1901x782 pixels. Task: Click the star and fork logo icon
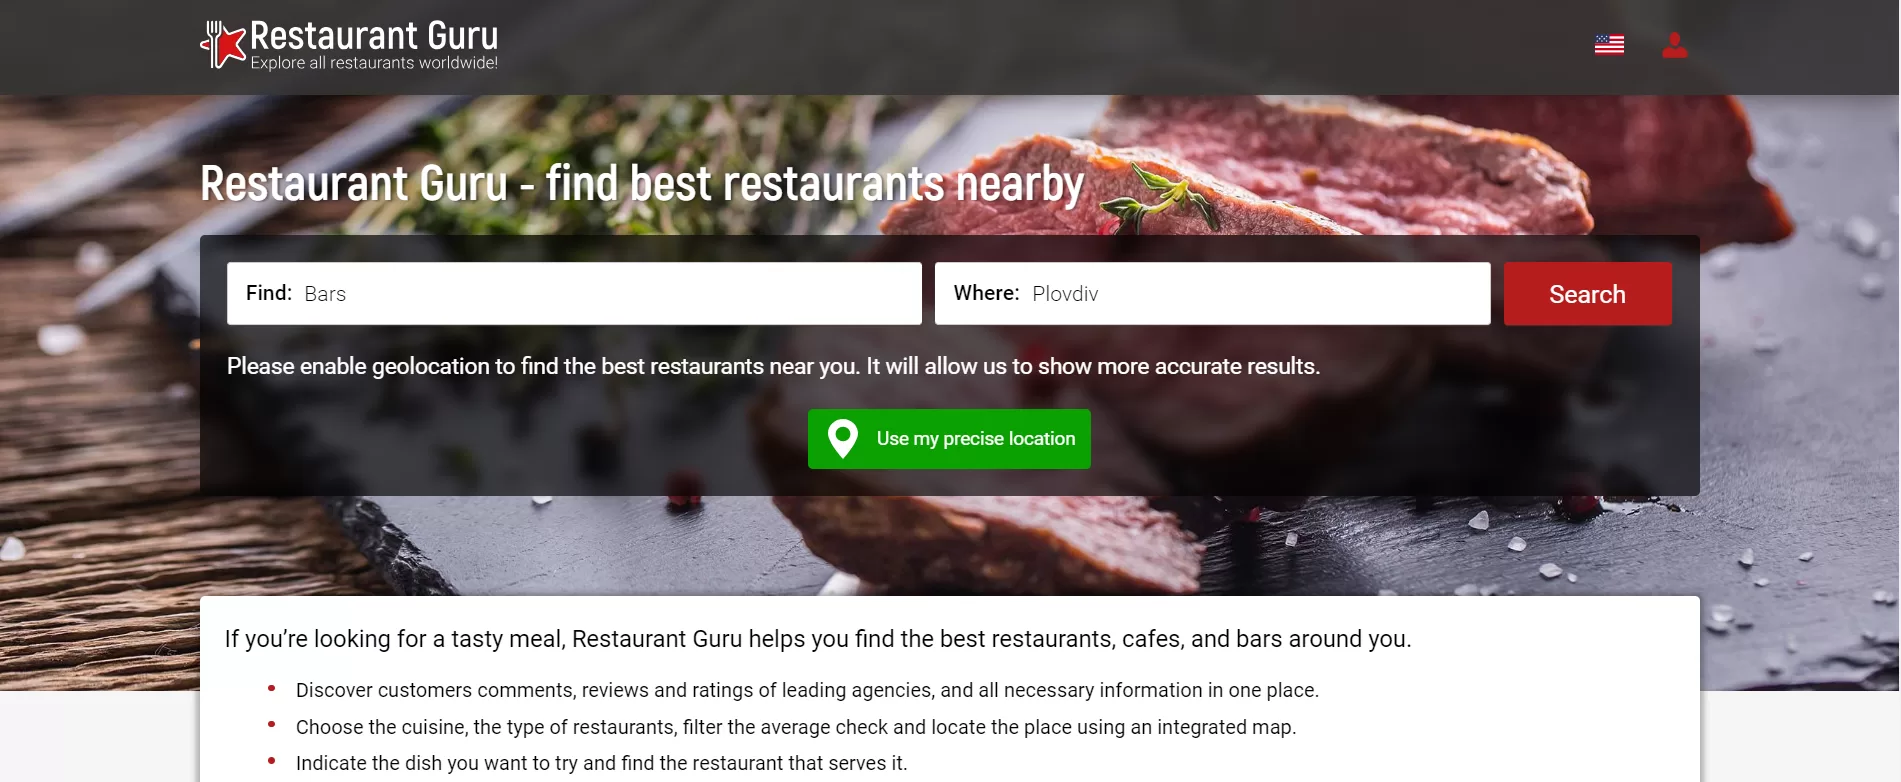223,45
